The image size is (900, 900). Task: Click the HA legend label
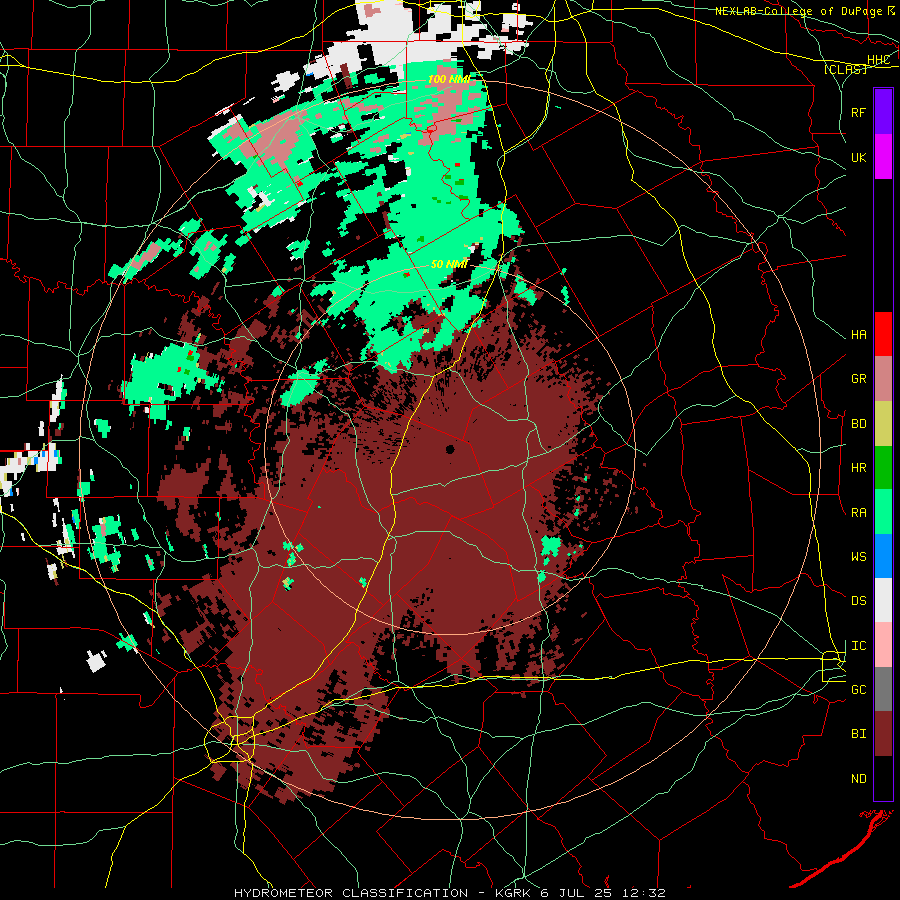point(858,335)
